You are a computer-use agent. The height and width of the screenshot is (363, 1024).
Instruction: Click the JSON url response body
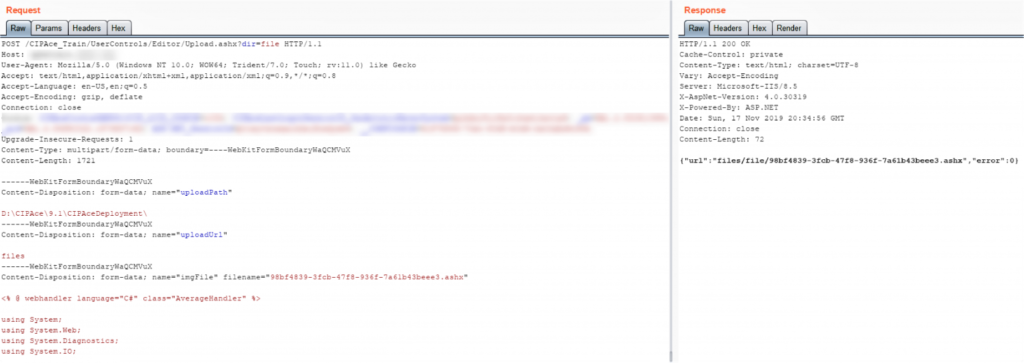(849, 161)
